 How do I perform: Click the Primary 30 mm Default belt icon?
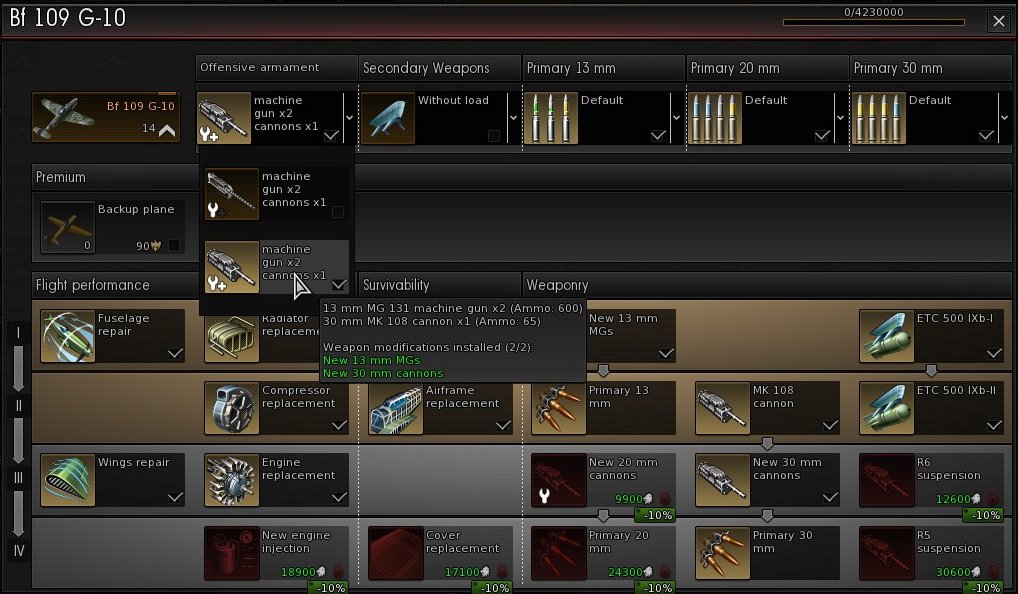tap(878, 118)
